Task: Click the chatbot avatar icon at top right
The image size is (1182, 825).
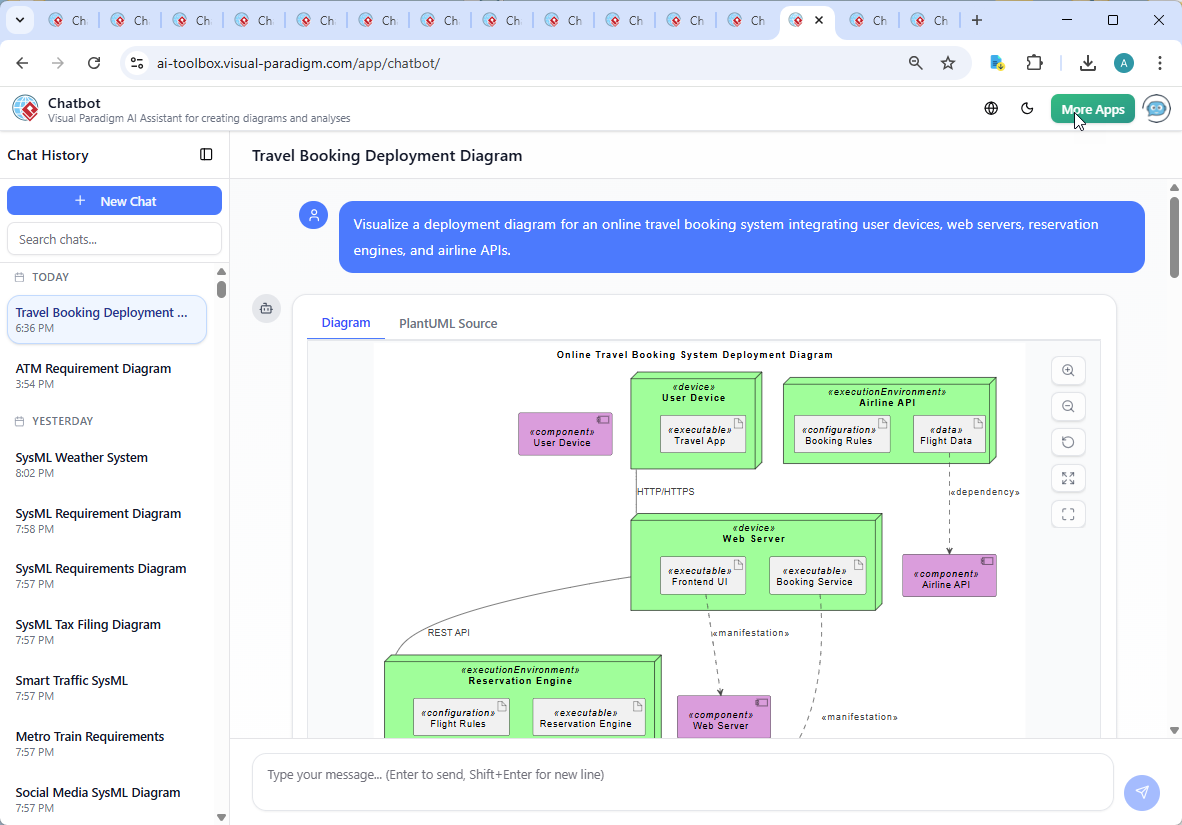Action: pos(1157,109)
